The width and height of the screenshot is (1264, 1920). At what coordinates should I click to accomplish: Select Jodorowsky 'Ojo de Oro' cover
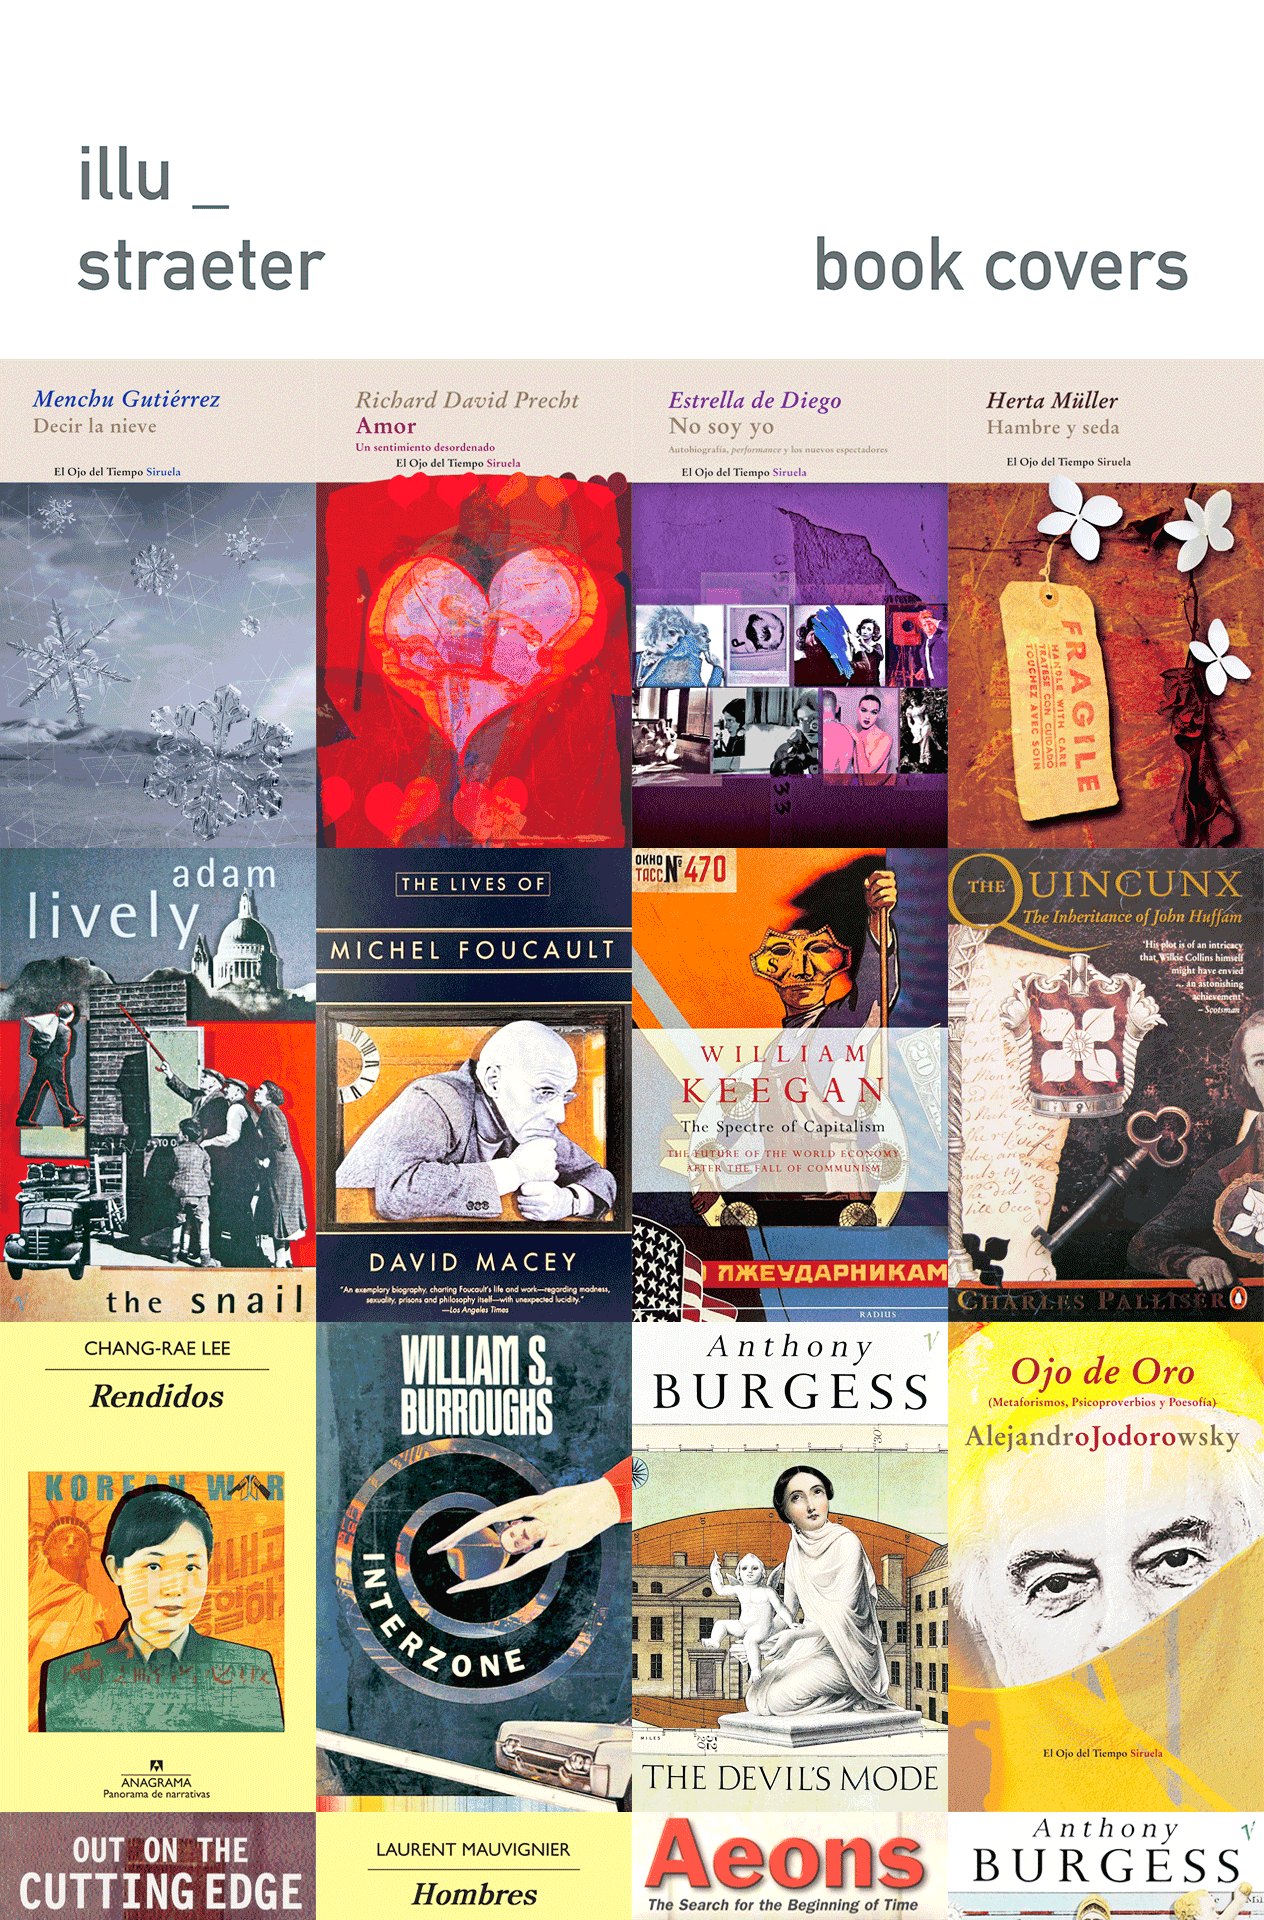(1106, 1567)
